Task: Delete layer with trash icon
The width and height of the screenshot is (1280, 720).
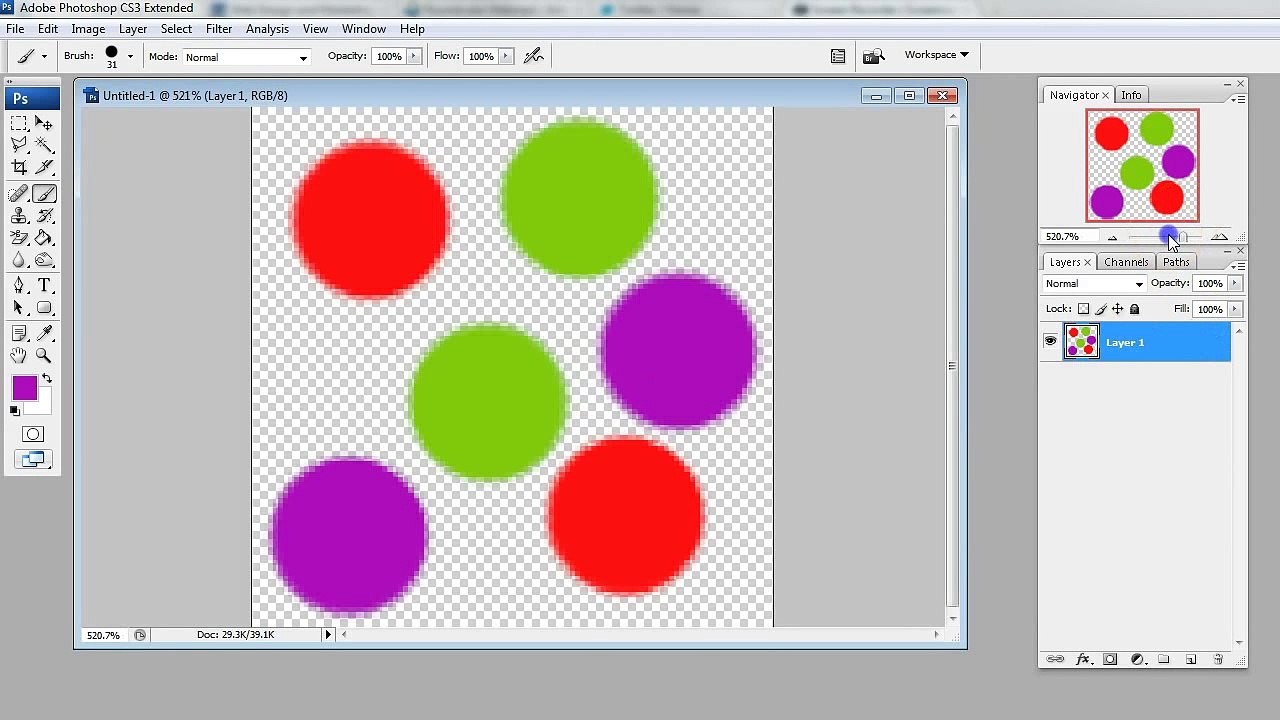Action: pos(1218,659)
